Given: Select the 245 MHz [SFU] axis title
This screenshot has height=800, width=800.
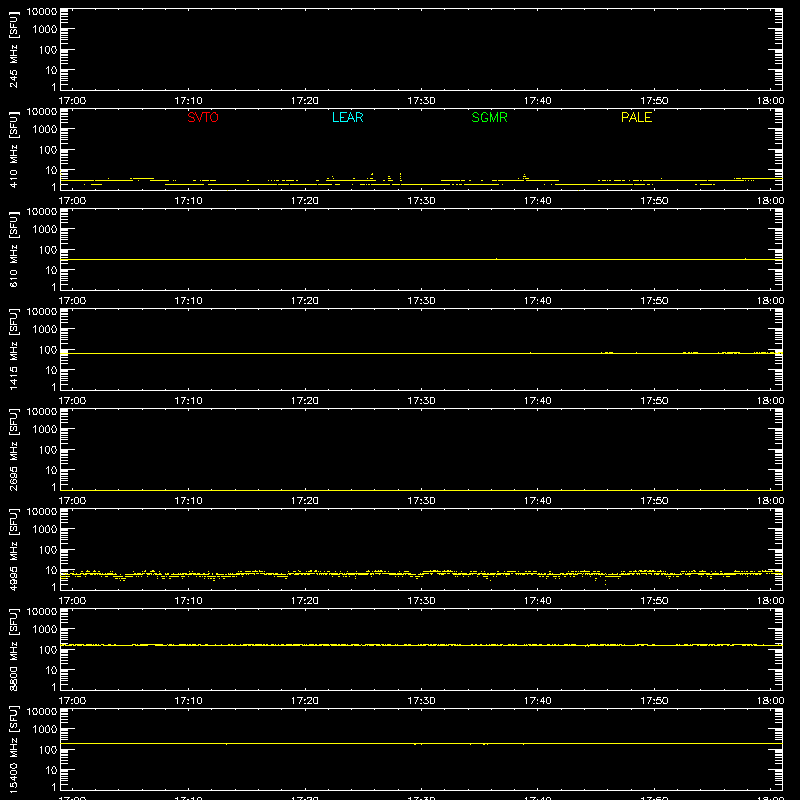Looking at the screenshot, I should click(14, 49).
